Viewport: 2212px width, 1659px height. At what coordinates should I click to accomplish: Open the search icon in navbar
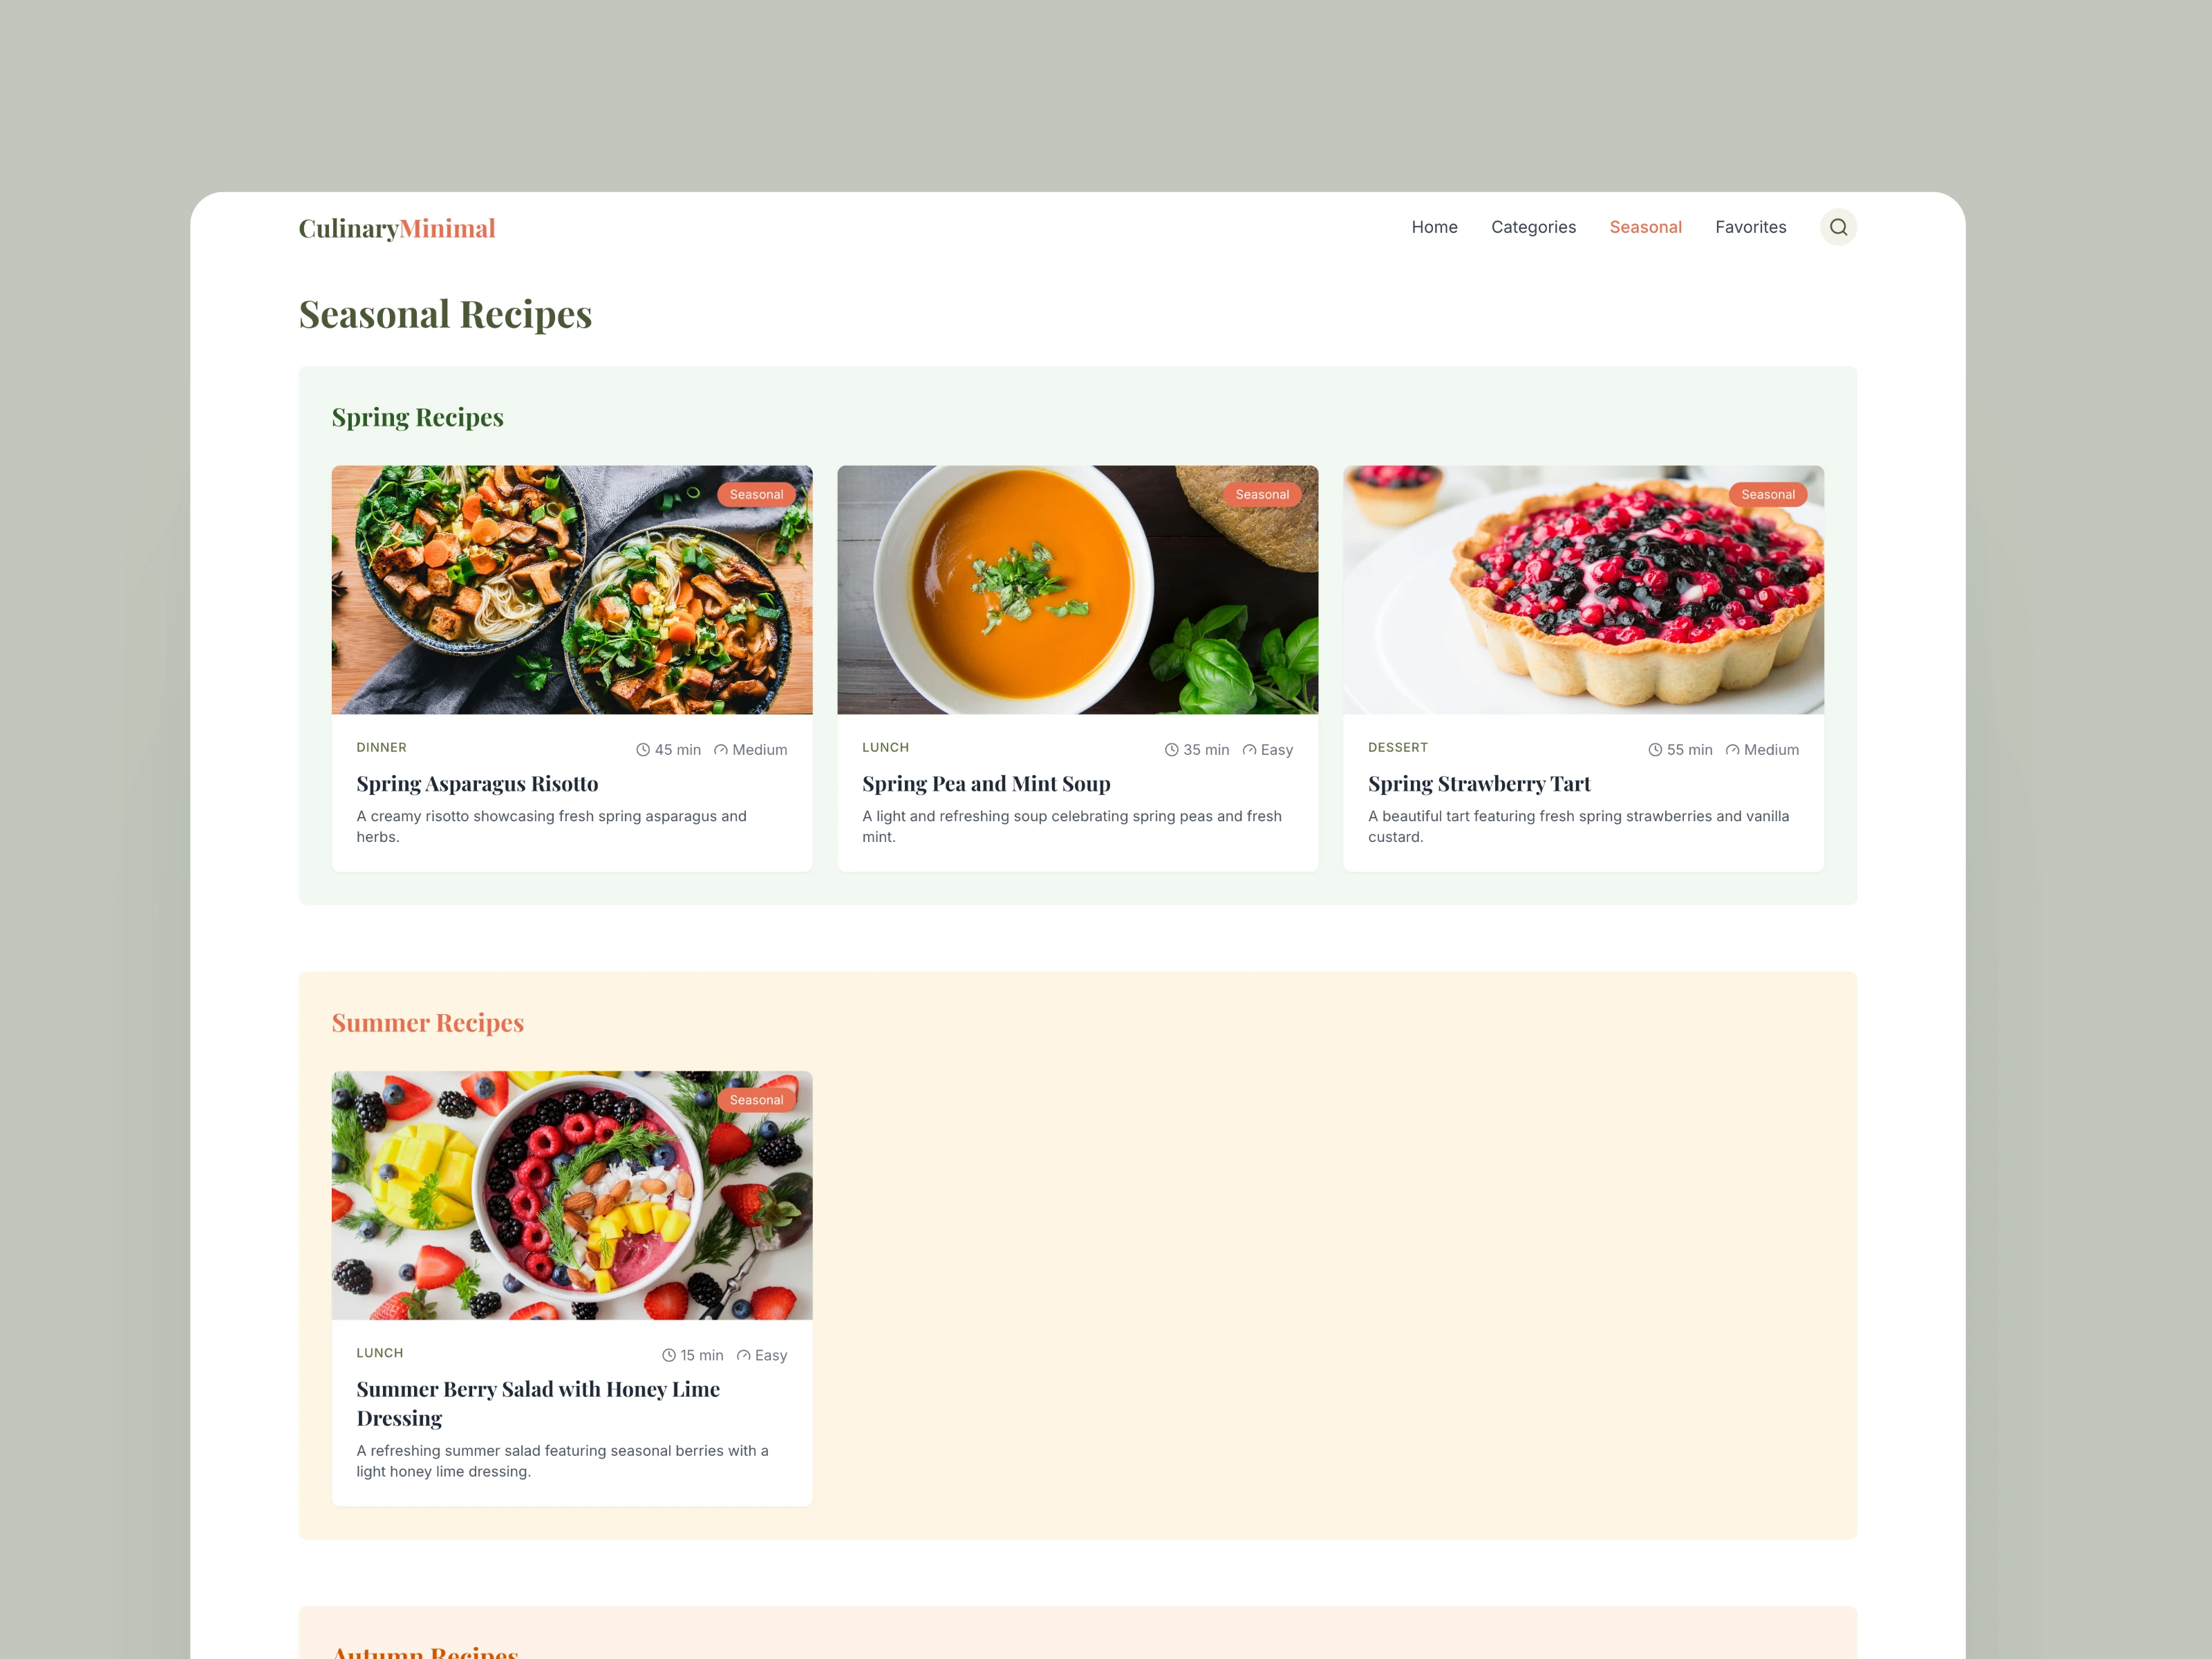click(1838, 227)
